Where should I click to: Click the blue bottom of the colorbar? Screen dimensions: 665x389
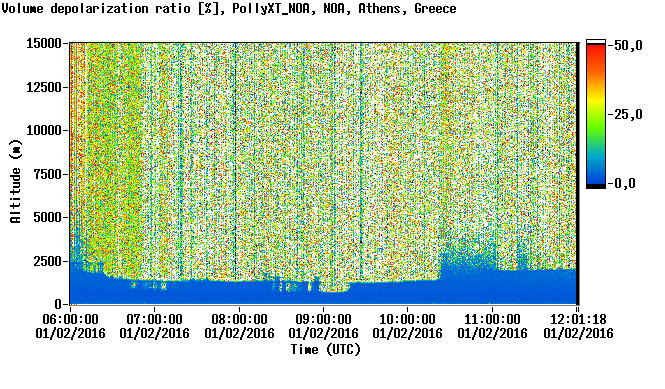coord(595,172)
